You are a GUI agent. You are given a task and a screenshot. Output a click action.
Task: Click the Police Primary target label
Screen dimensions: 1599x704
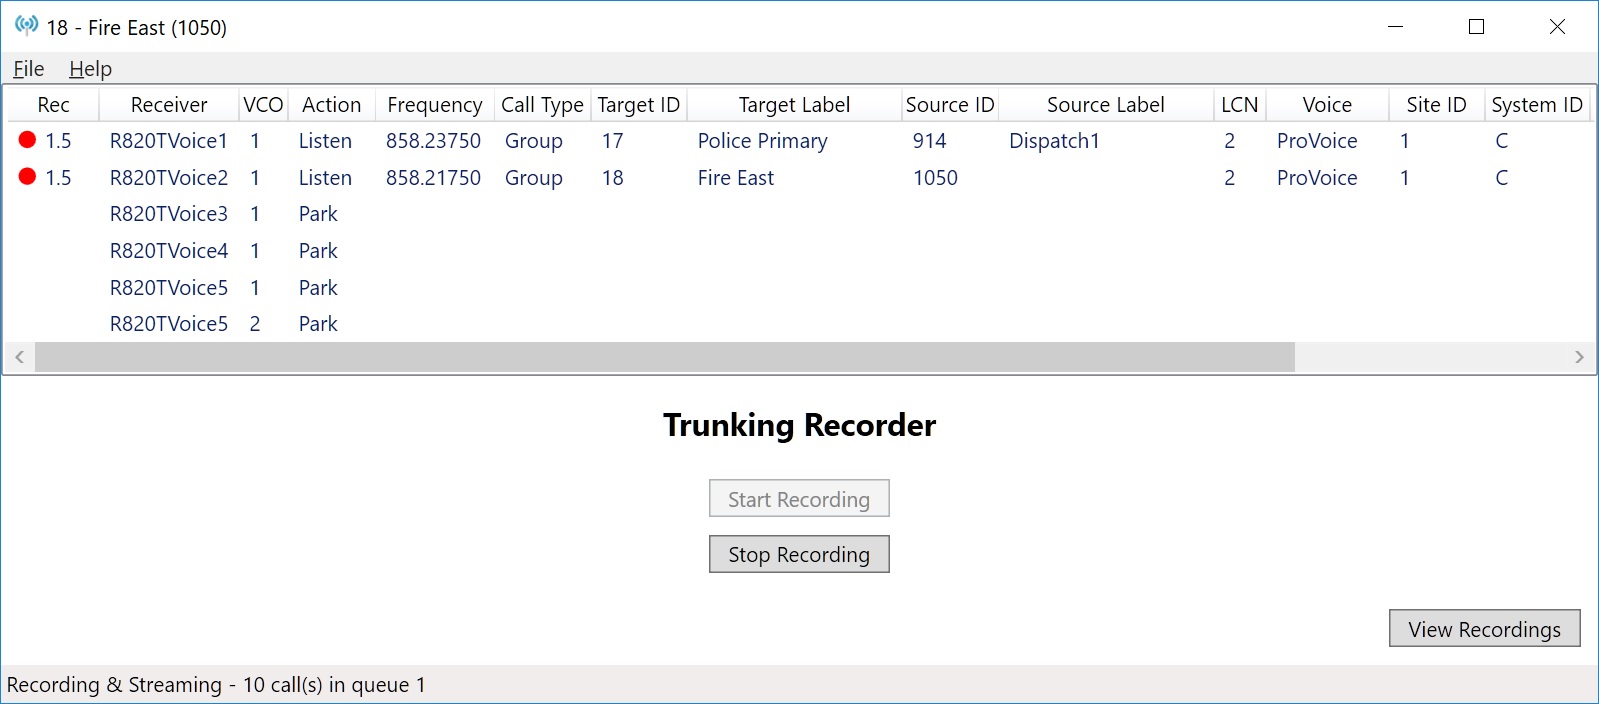(763, 141)
